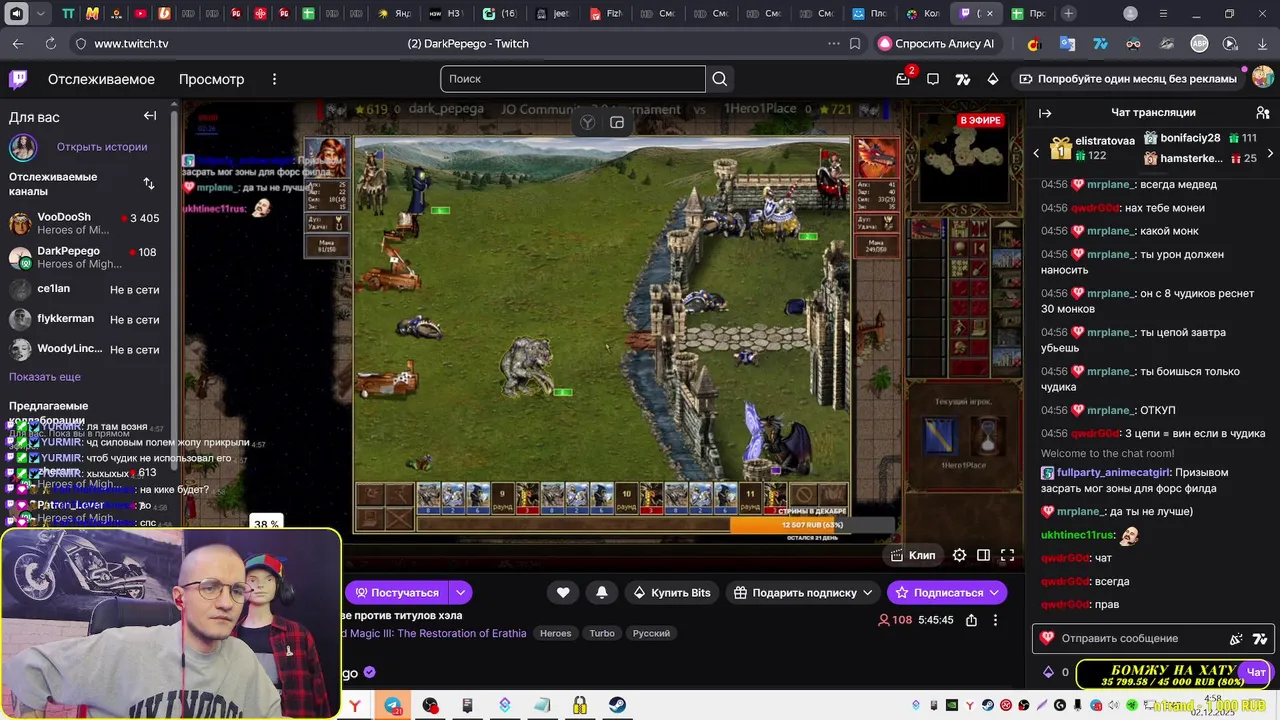Open the whispers chat bubble icon

[x=933, y=79]
